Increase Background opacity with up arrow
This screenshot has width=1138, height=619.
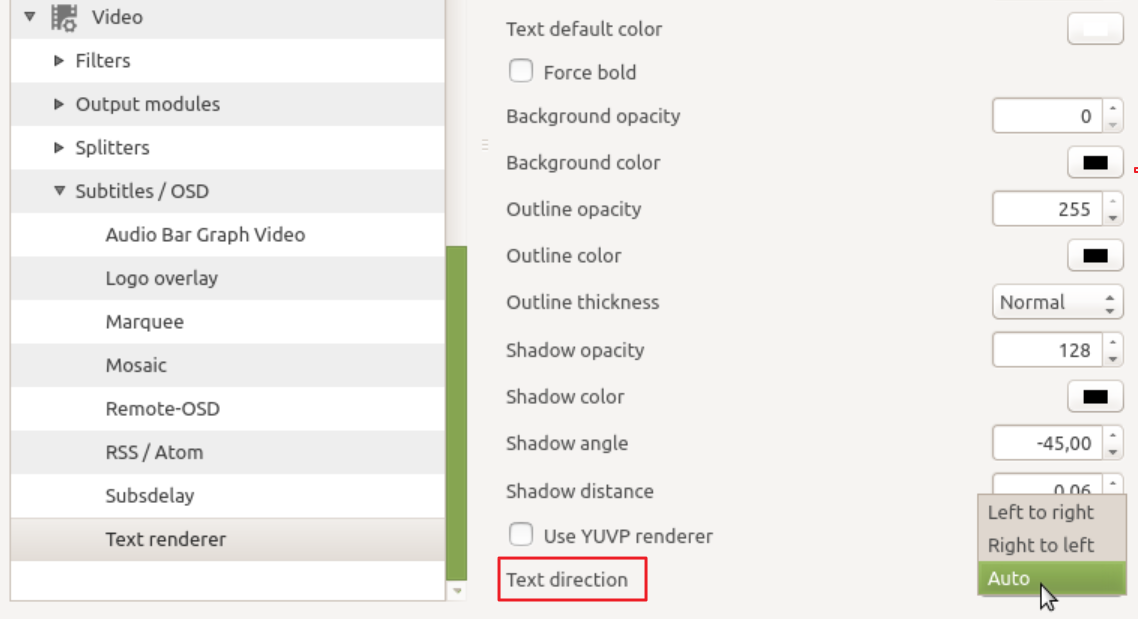coord(1113,108)
